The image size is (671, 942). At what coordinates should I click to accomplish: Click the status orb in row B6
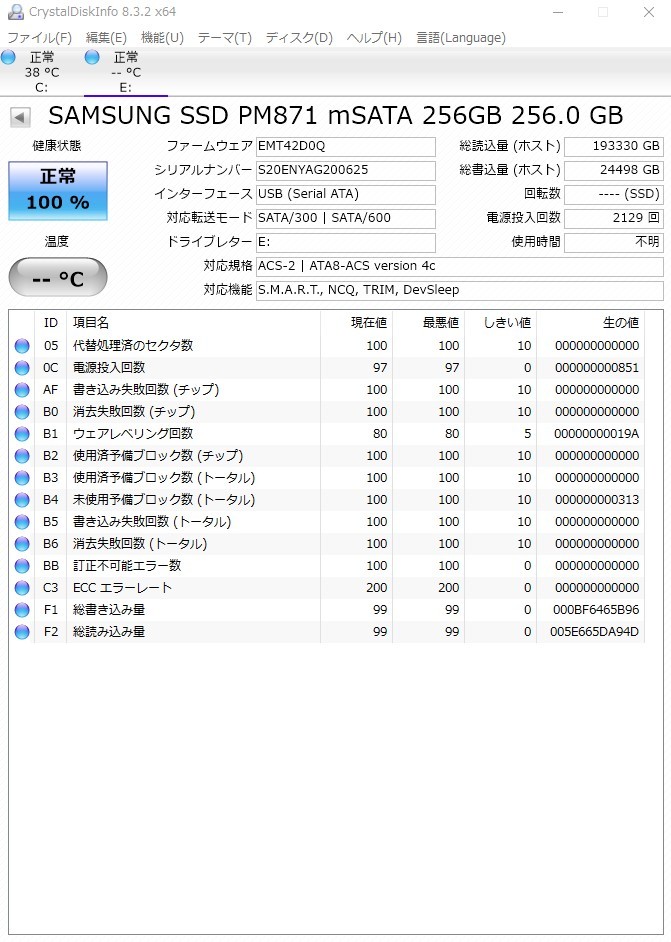point(22,544)
